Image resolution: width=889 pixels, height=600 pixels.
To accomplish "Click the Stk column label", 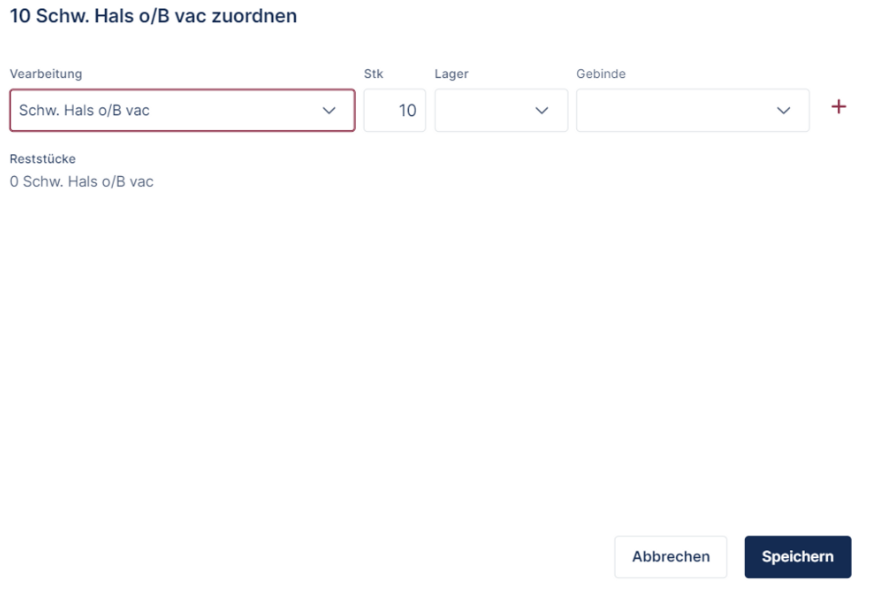I will [x=373, y=74].
